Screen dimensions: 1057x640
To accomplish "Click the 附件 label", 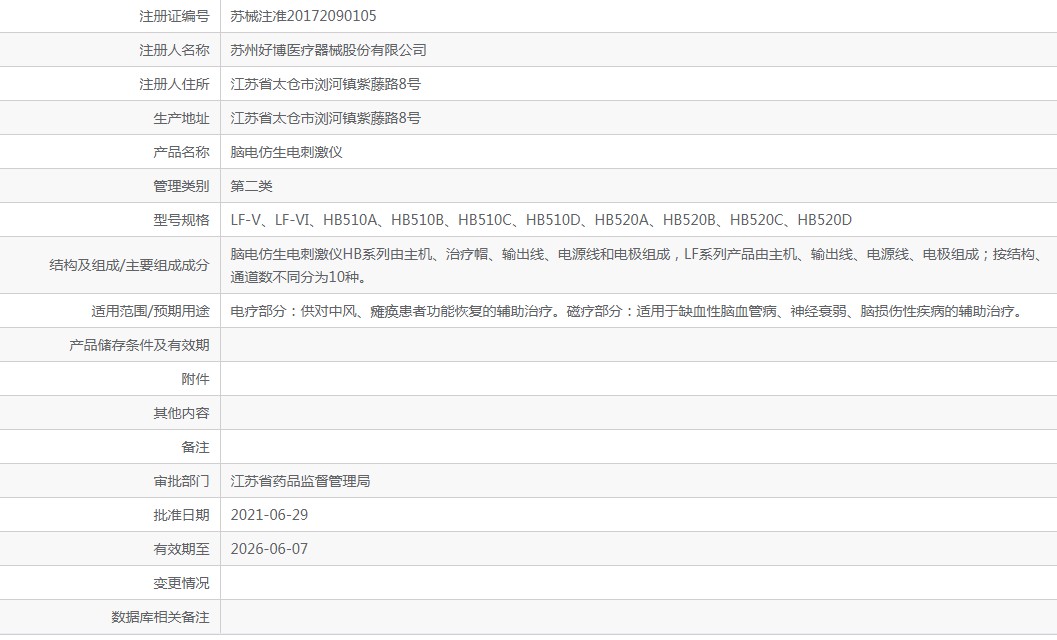I will [195, 379].
